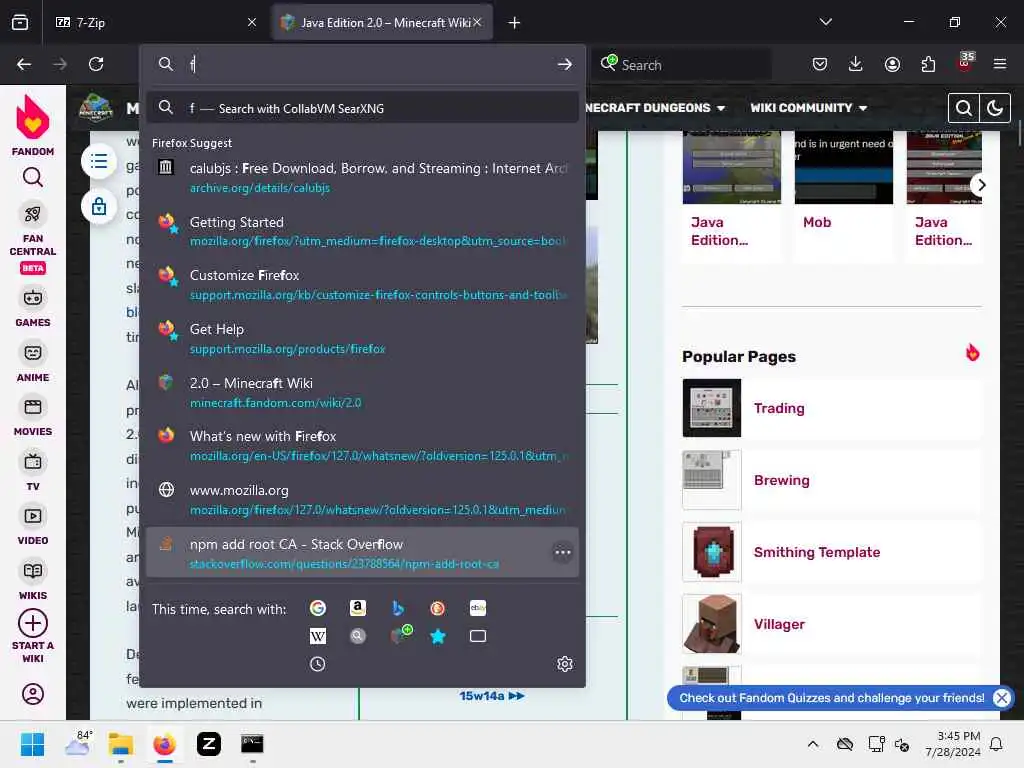Image resolution: width=1024 pixels, height=768 pixels.
Task: Open the new tab plus button
Action: pos(515,23)
